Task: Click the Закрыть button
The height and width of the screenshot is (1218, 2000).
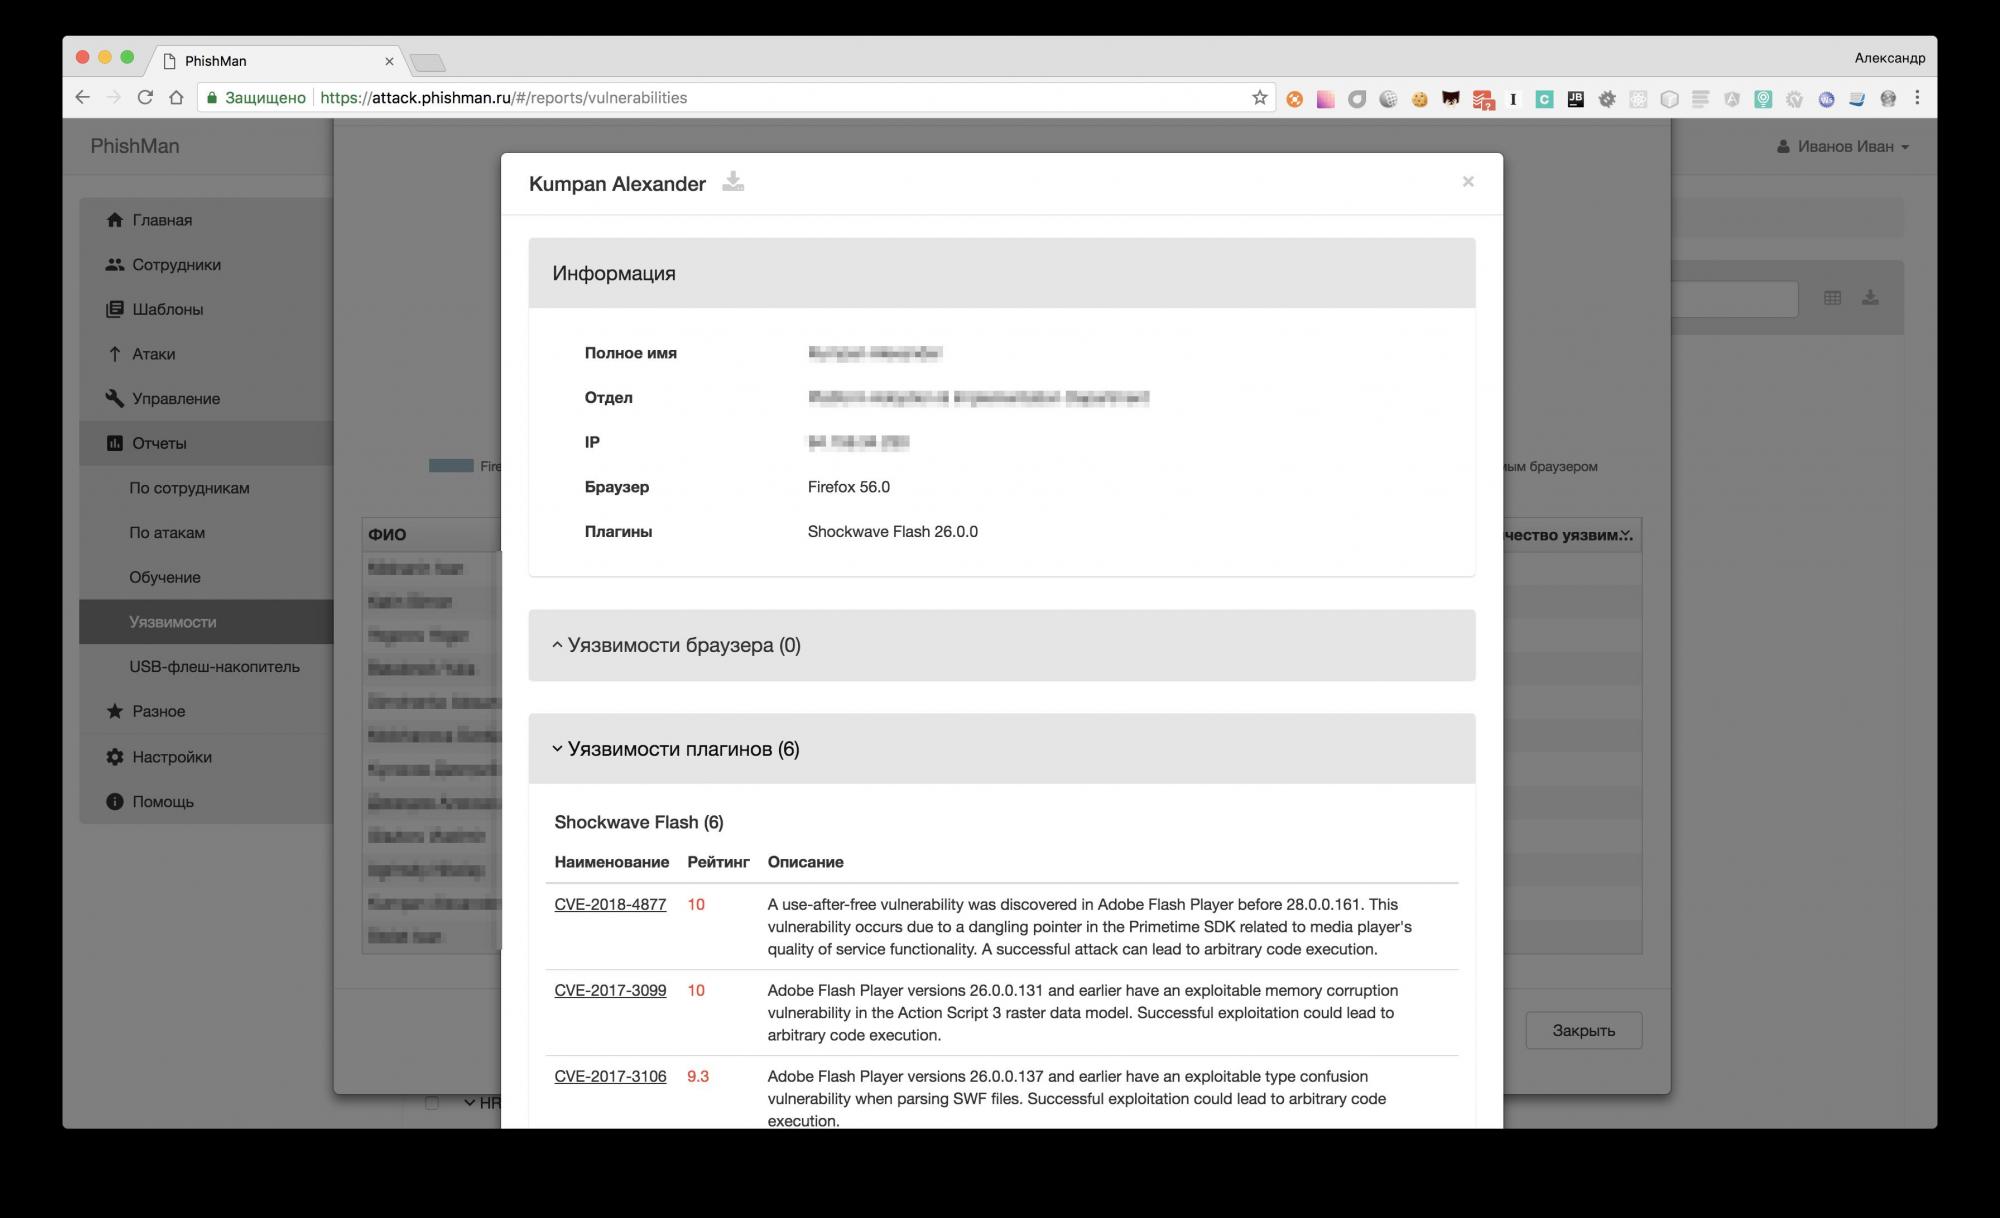Action: point(1583,1030)
